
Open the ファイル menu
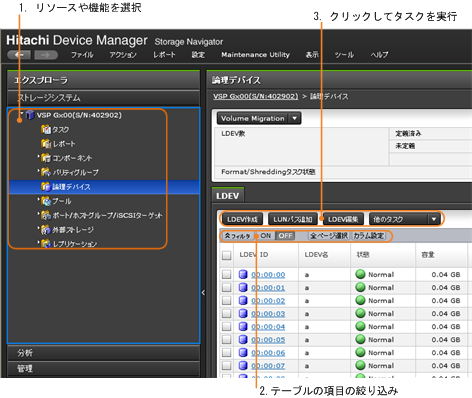pos(82,55)
